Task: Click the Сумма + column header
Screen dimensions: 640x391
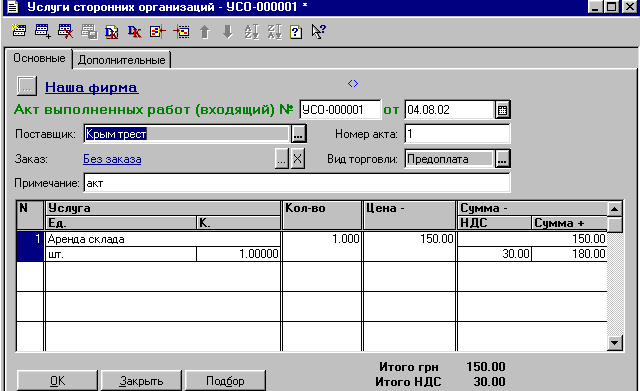Action: 569,223
